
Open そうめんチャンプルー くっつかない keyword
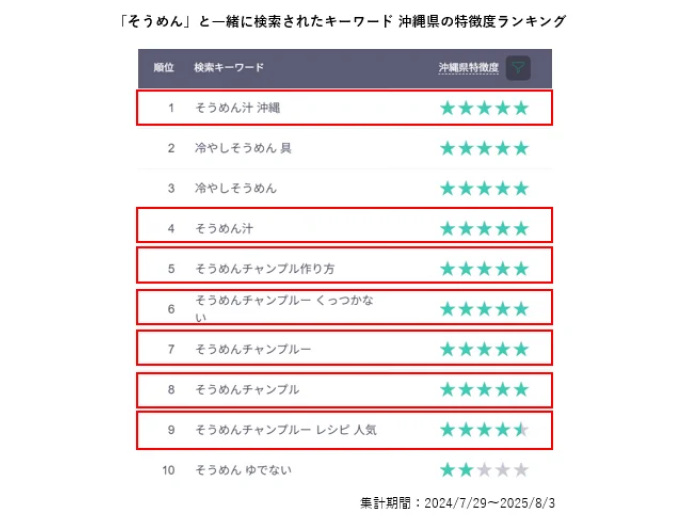pyautogui.click(x=284, y=308)
